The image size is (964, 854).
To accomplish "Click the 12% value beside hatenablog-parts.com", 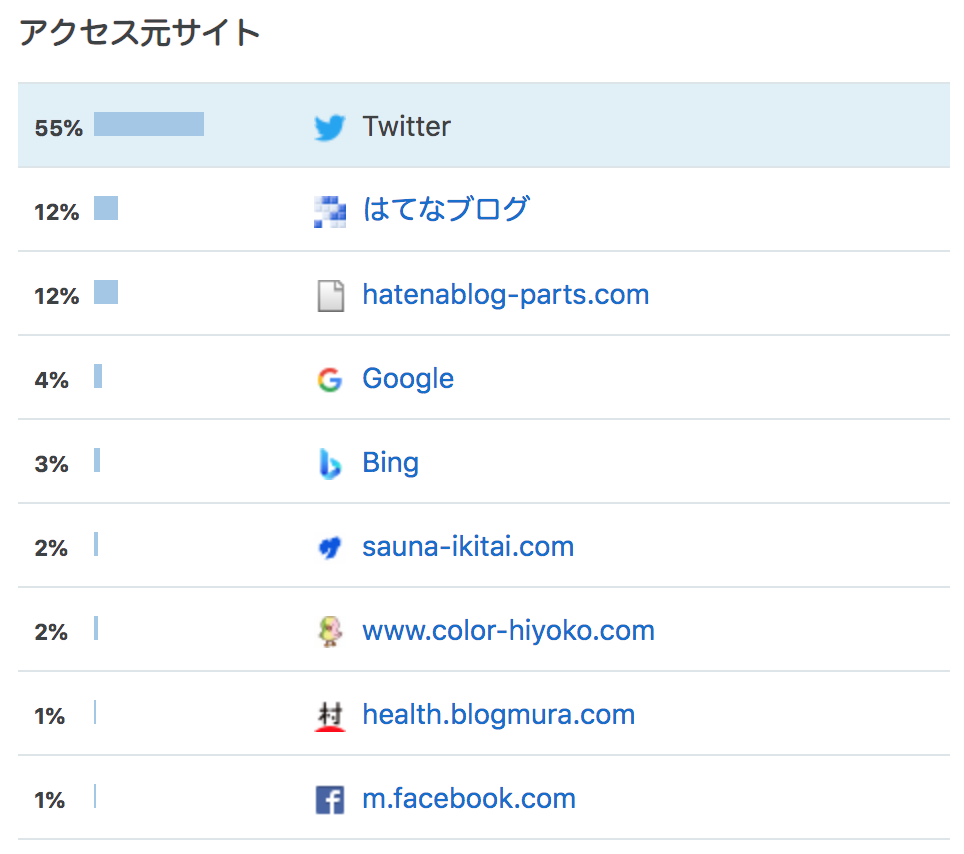I will 57,296.
